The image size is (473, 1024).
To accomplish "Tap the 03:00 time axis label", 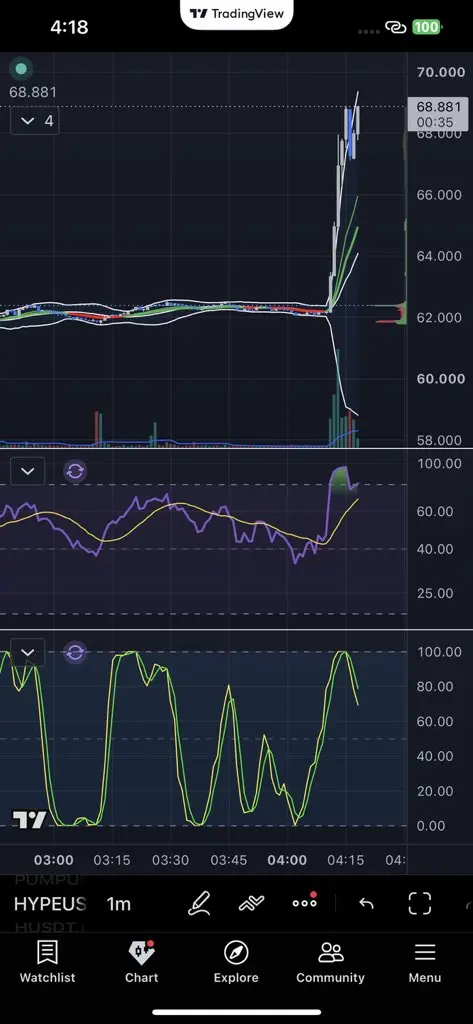I will point(54,859).
